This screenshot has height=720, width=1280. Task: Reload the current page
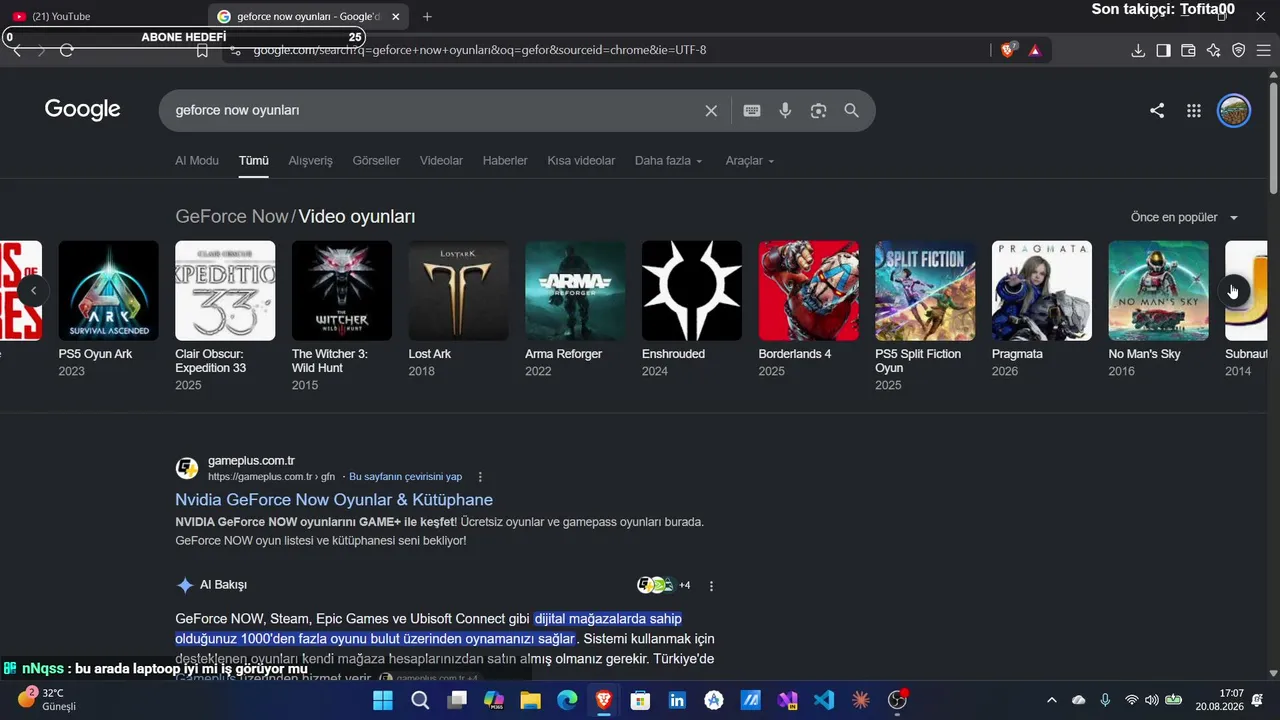pos(67,50)
